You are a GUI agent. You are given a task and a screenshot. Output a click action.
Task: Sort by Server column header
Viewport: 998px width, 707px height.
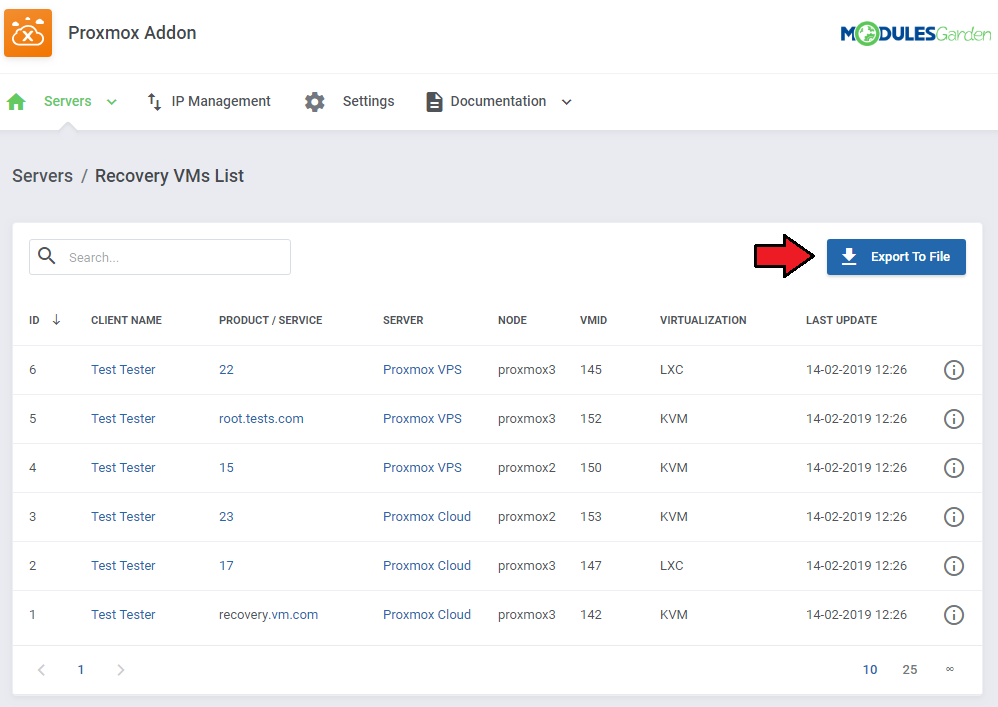(403, 320)
